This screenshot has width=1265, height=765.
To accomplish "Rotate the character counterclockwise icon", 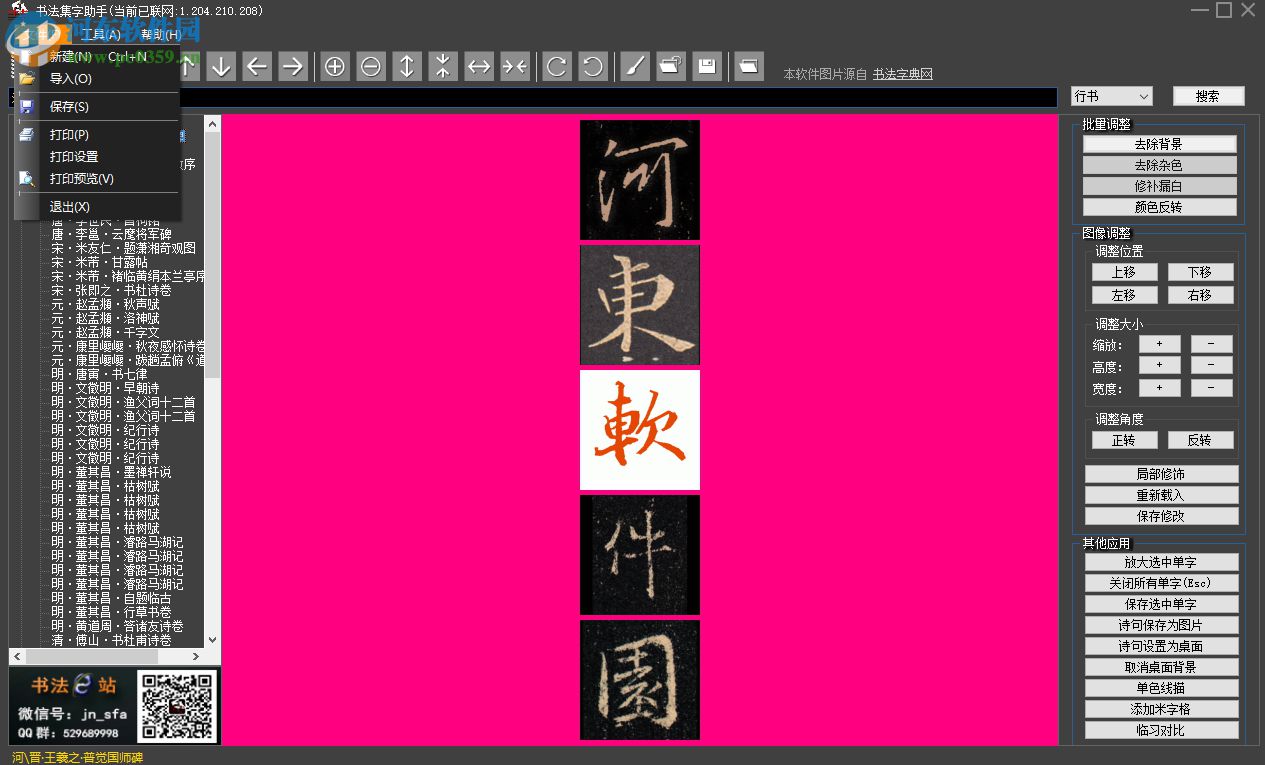I will click(593, 66).
